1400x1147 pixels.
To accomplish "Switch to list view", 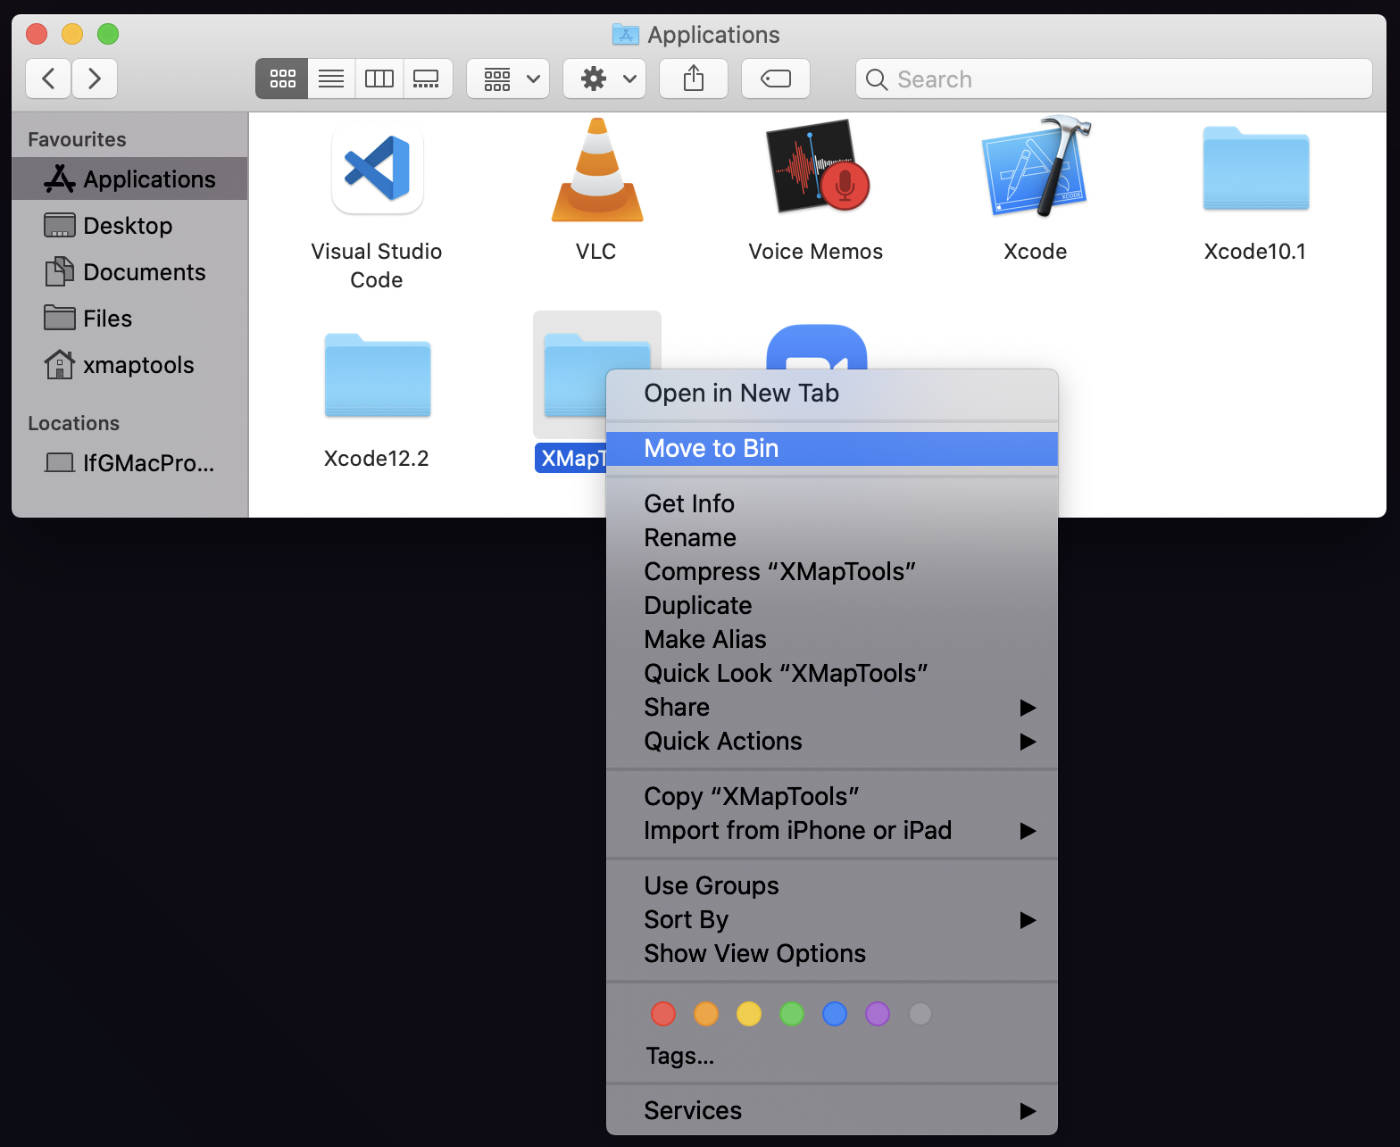I will (331, 79).
